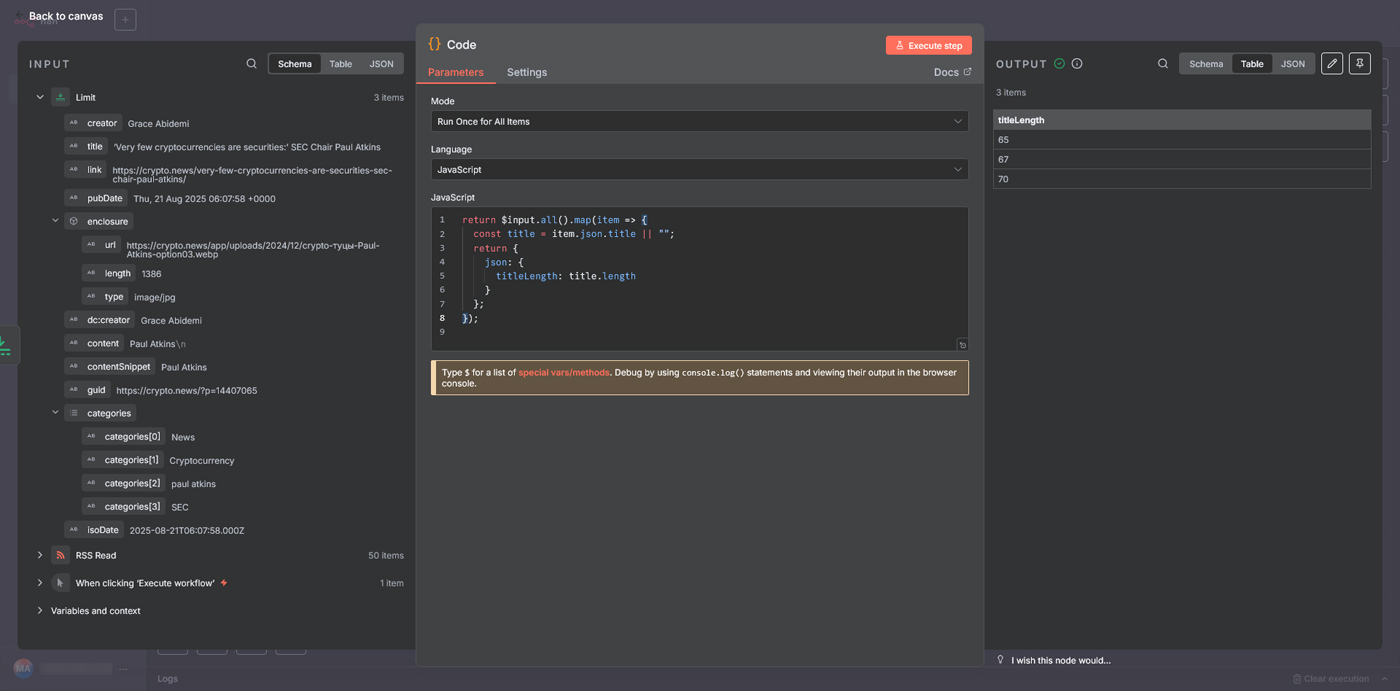The width and height of the screenshot is (1400, 691).
Task: Open the Docs link
Action: [x=951, y=72]
